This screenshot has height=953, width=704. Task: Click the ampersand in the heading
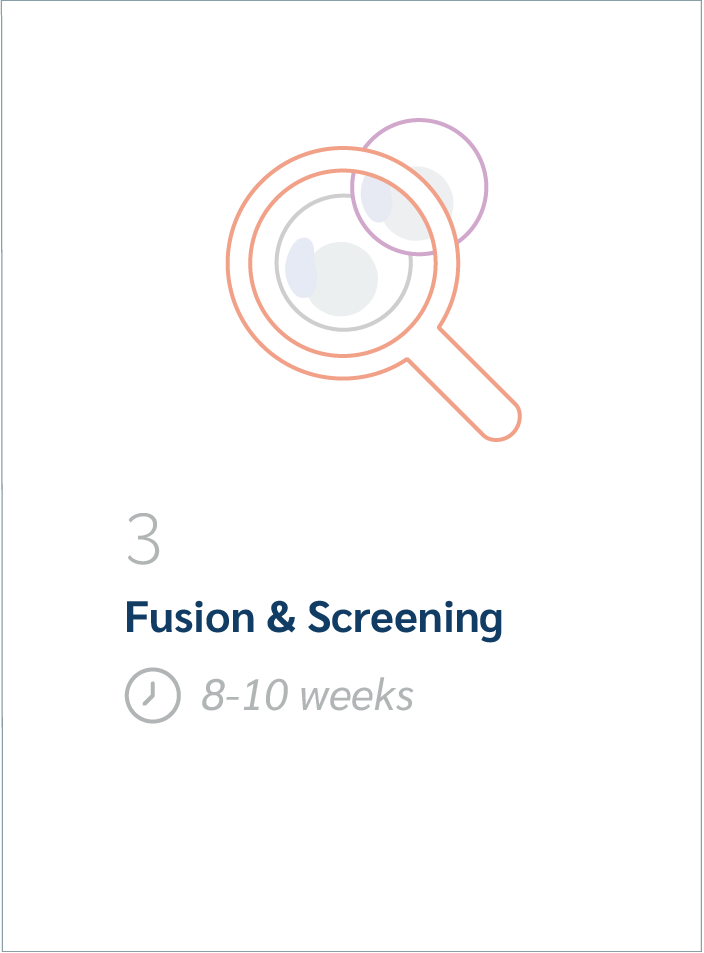coord(281,618)
